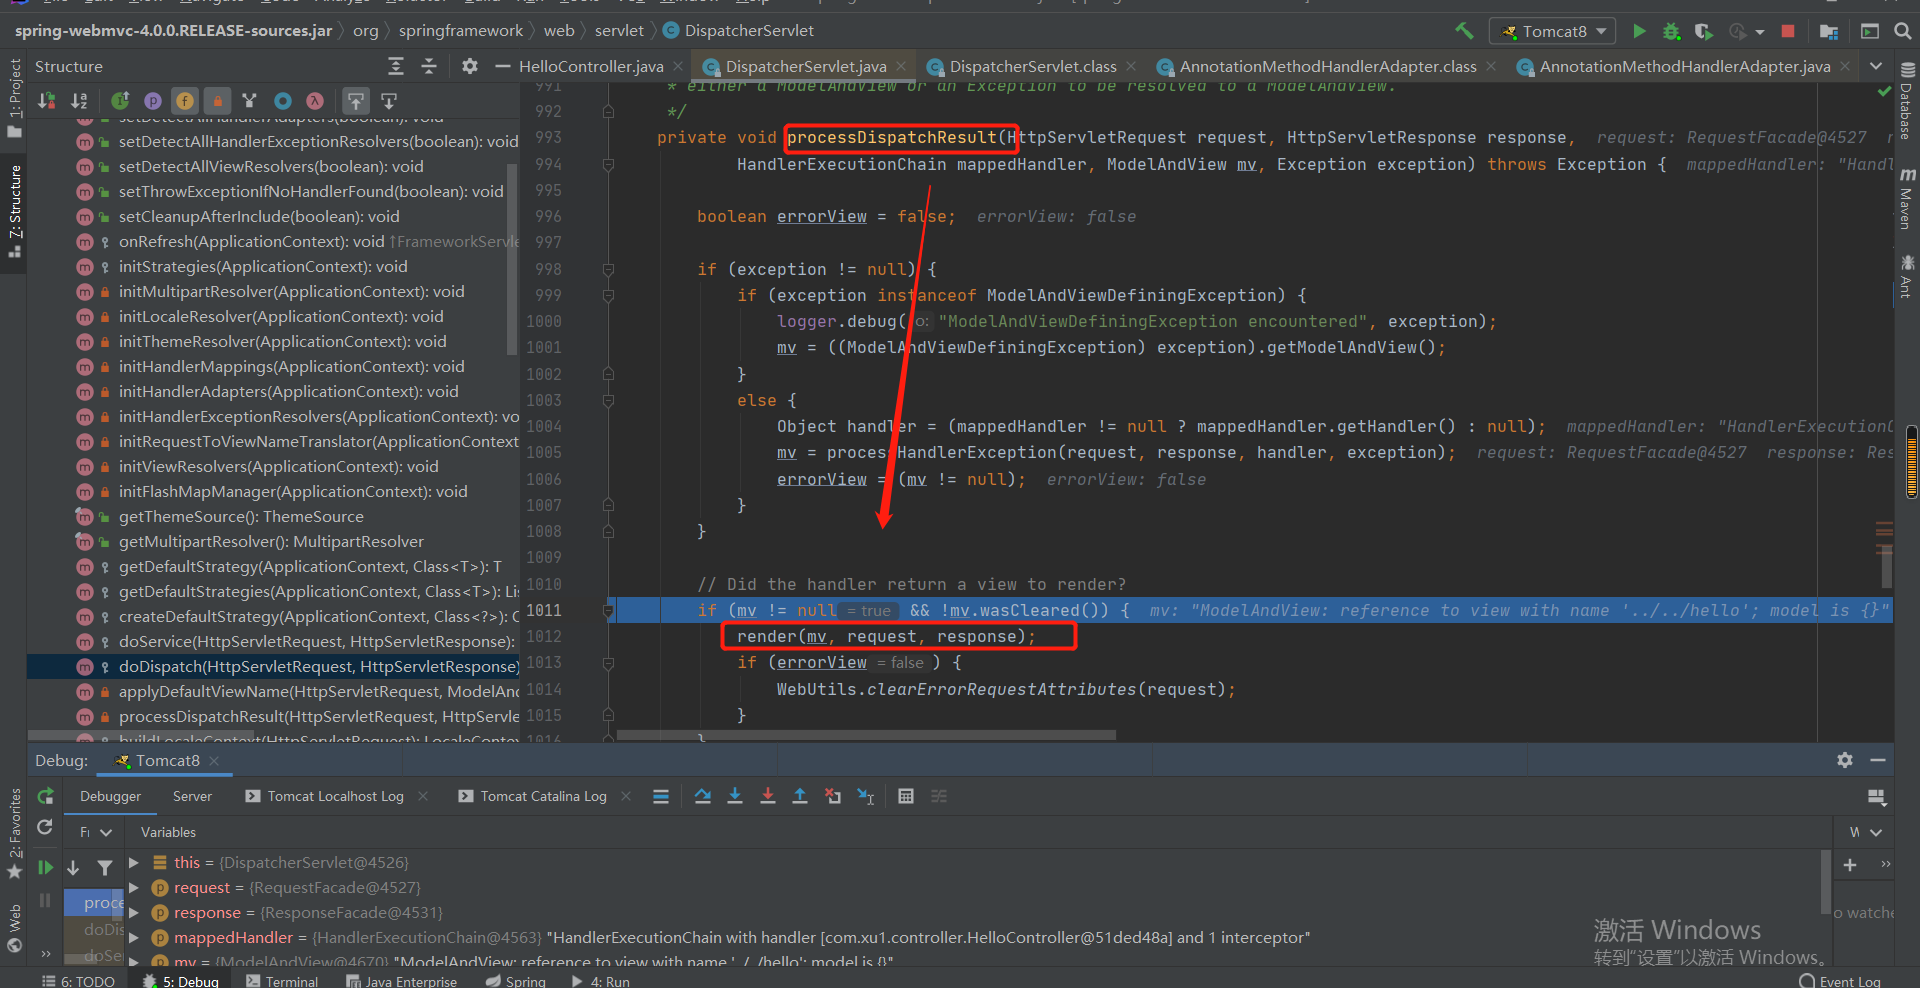Click the Filter frames funnel icon
This screenshot has width=1920, height=988.
[105, 867]
